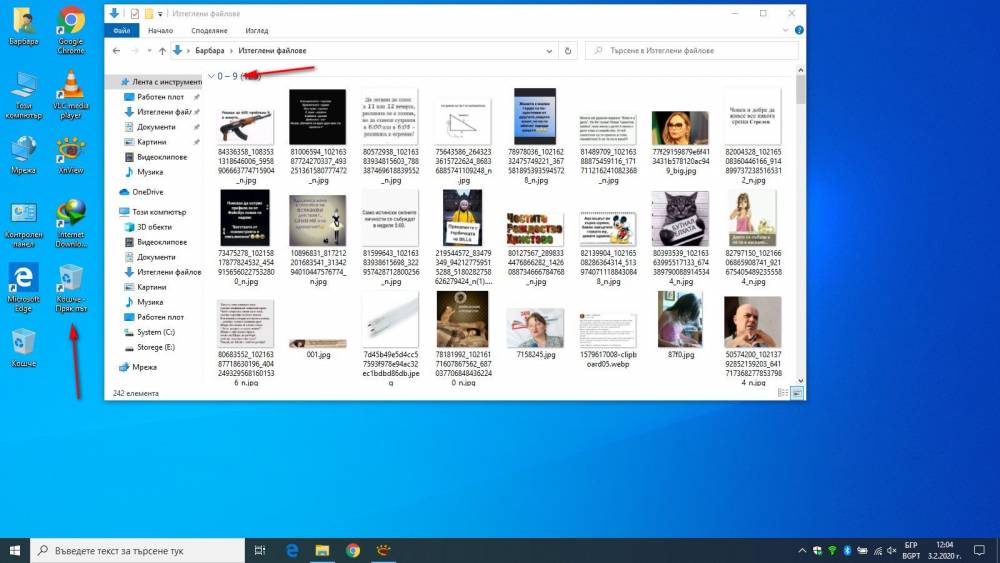Open Microsoft Edge desktop shortcut
This screenshot has height=563, width=1000.
24,288
